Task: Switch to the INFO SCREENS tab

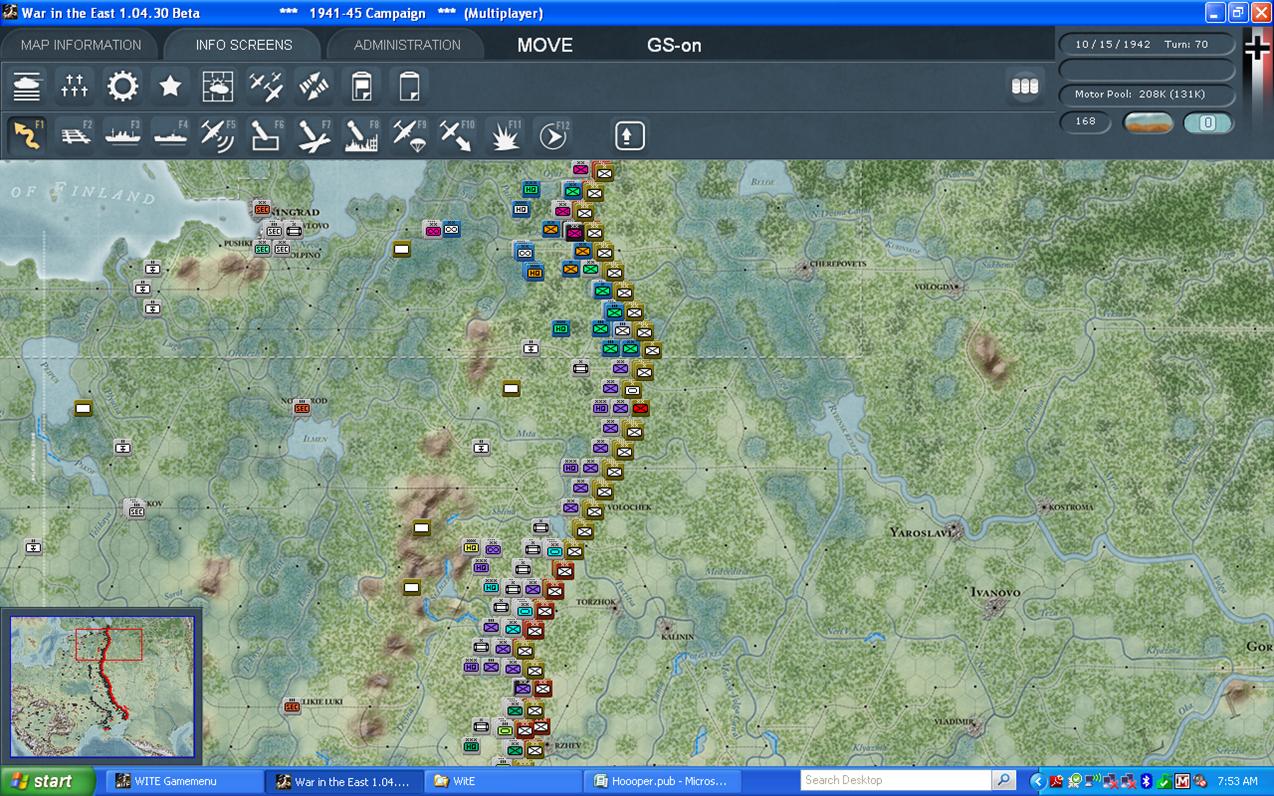Action: [244, 45]
